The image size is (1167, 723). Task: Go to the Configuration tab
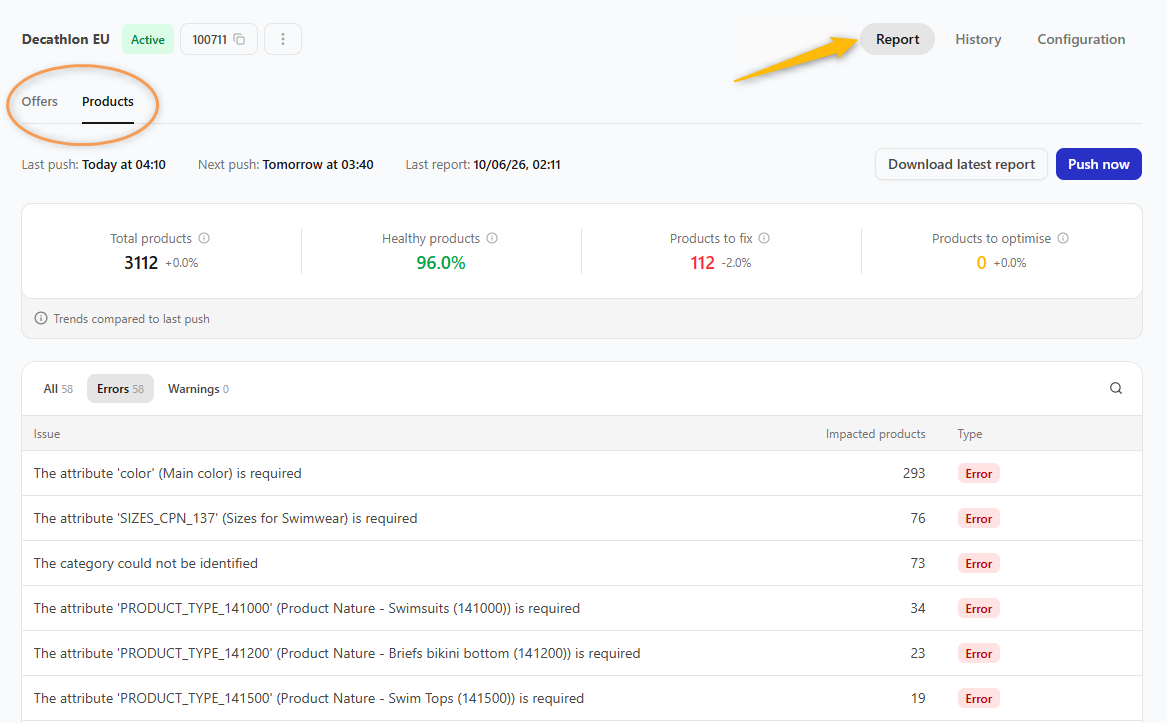1081,39
